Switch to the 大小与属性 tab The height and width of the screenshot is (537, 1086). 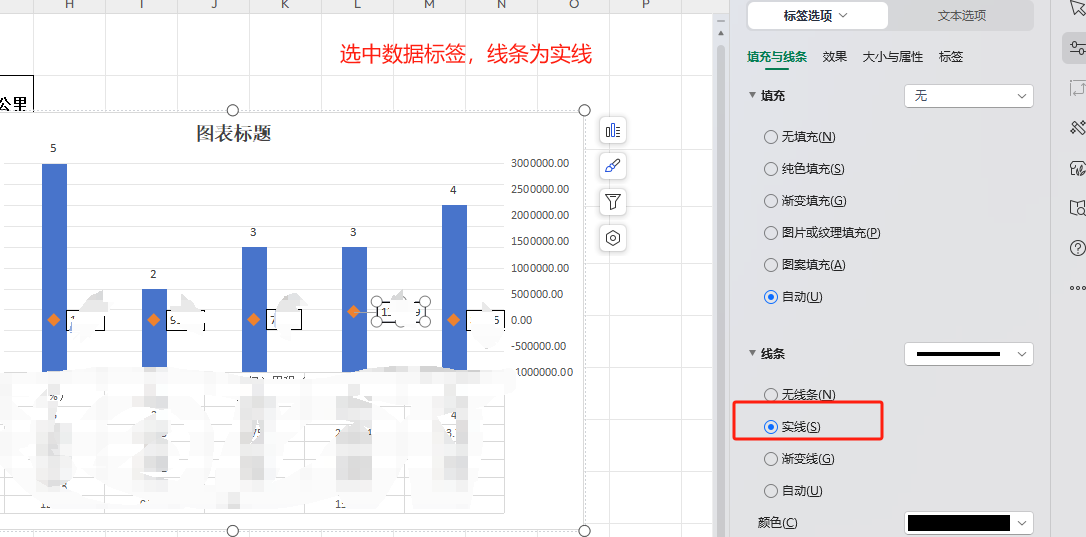(x=893, y=57)
